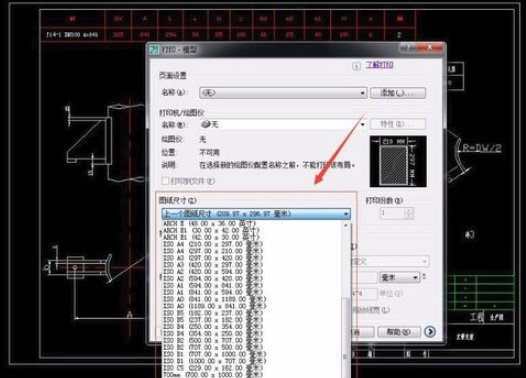Click the round expand-more-options arrow icon
The image size is (526, 378).
pos(430,332)
